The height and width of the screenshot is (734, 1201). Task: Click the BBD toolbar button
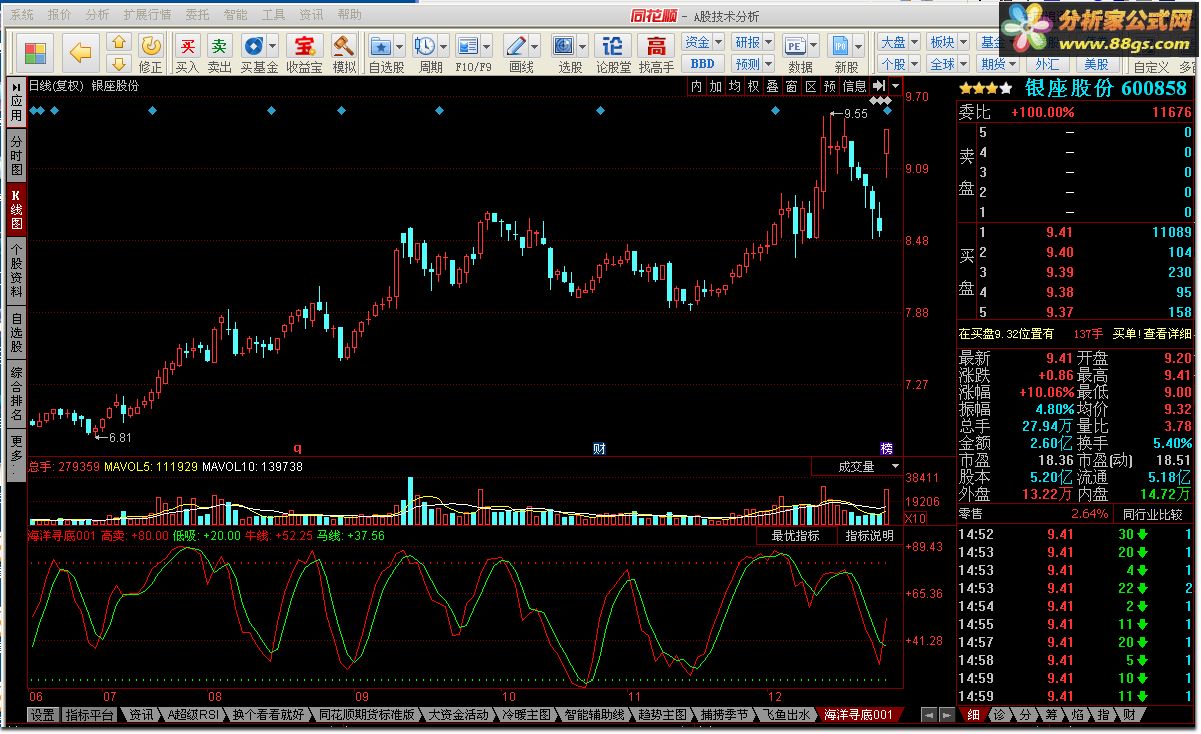702,64
